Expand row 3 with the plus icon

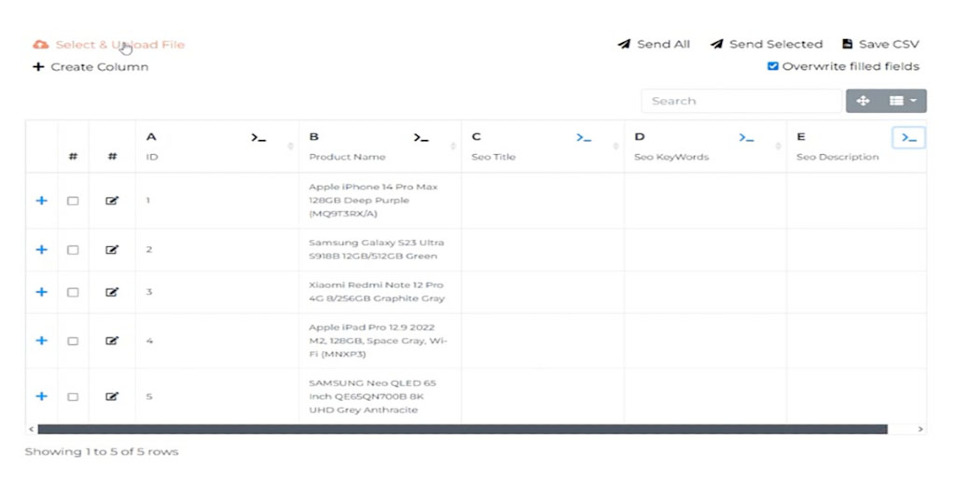(x=41, y=292)
